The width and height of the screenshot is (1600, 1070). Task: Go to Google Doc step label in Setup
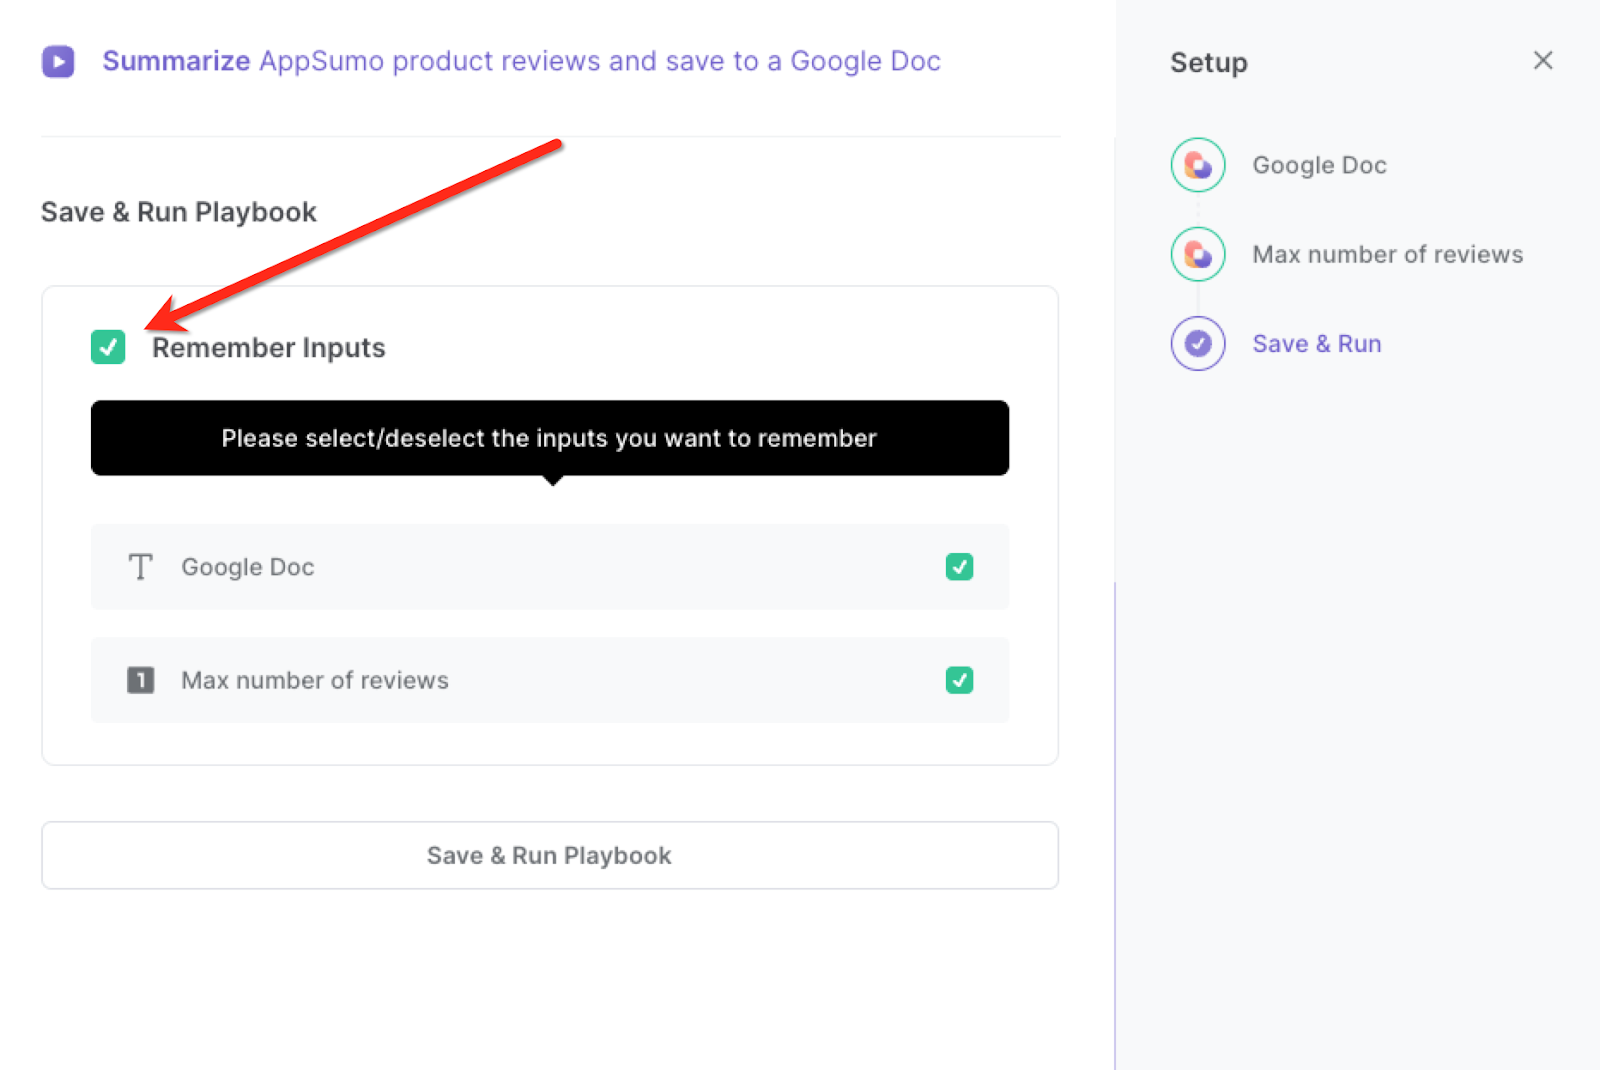pos(1319,165)
